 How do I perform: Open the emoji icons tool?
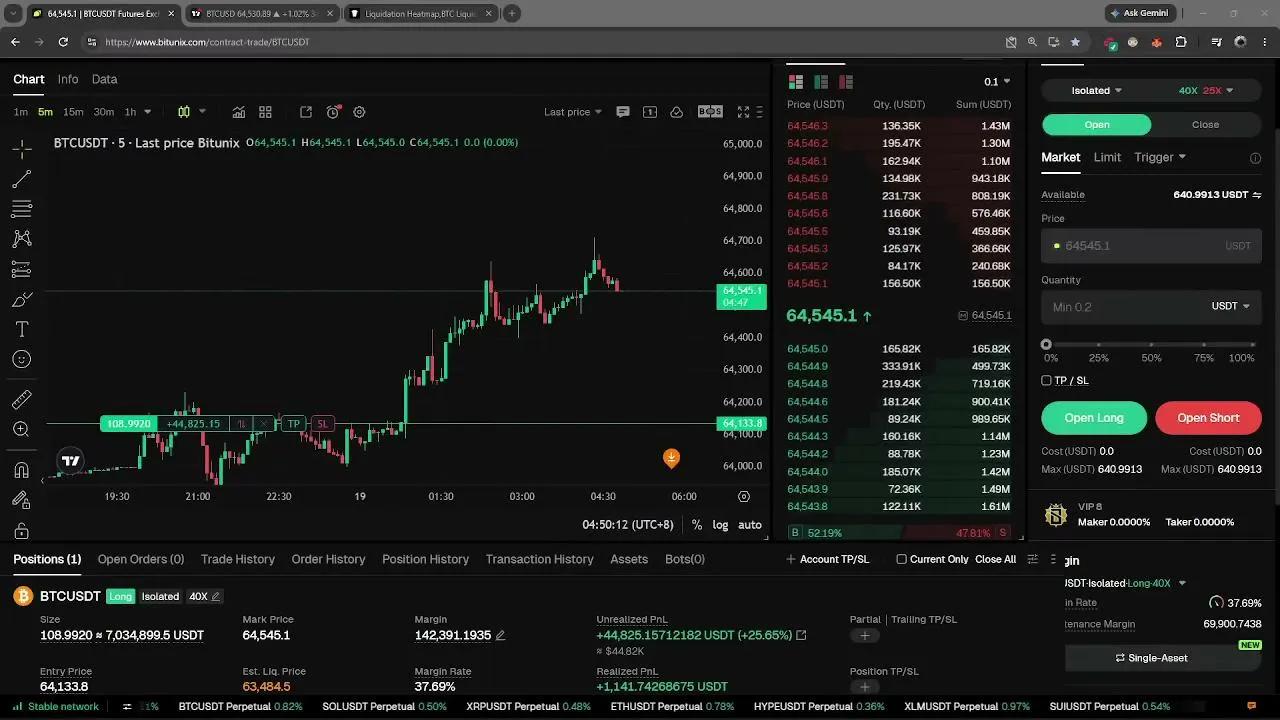click(x=21, y=359)
